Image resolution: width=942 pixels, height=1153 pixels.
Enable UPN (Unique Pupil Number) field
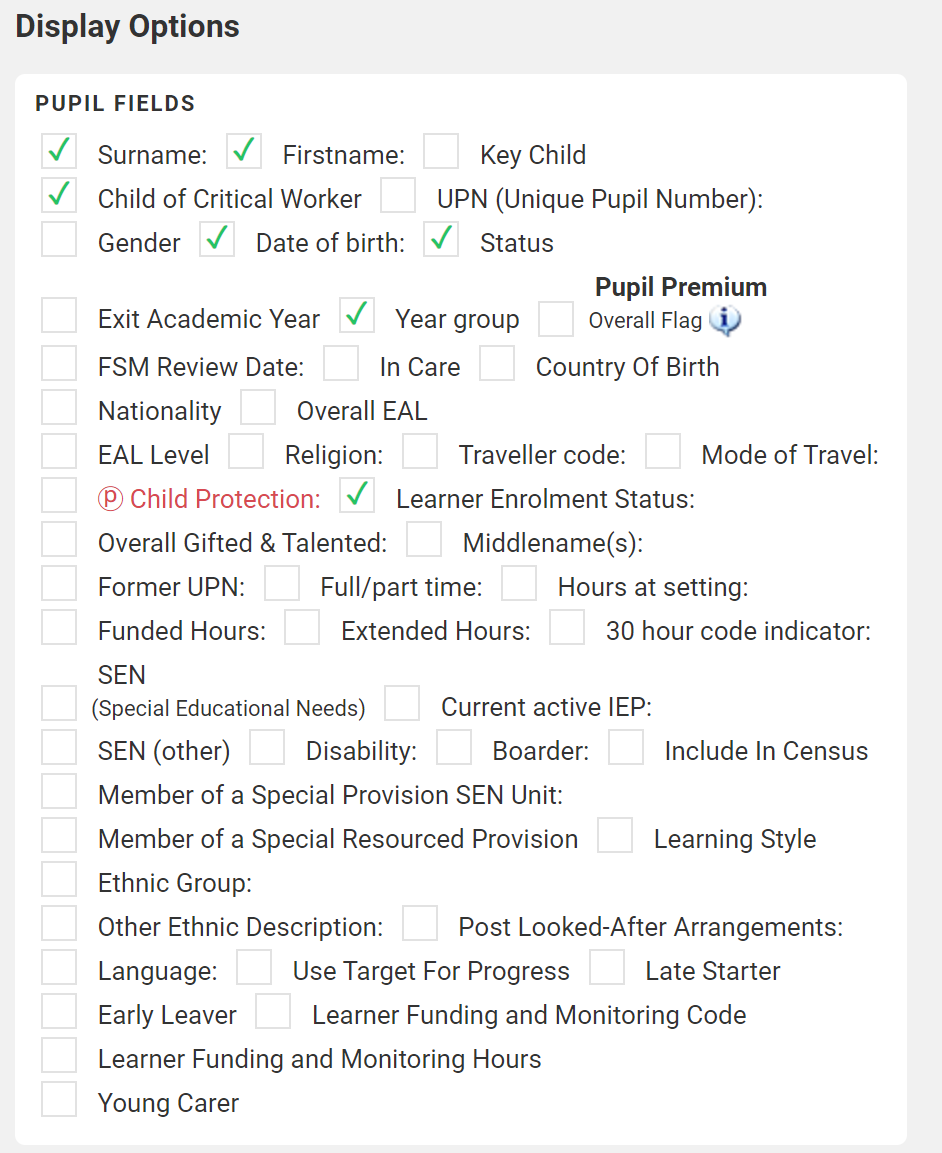398,195
